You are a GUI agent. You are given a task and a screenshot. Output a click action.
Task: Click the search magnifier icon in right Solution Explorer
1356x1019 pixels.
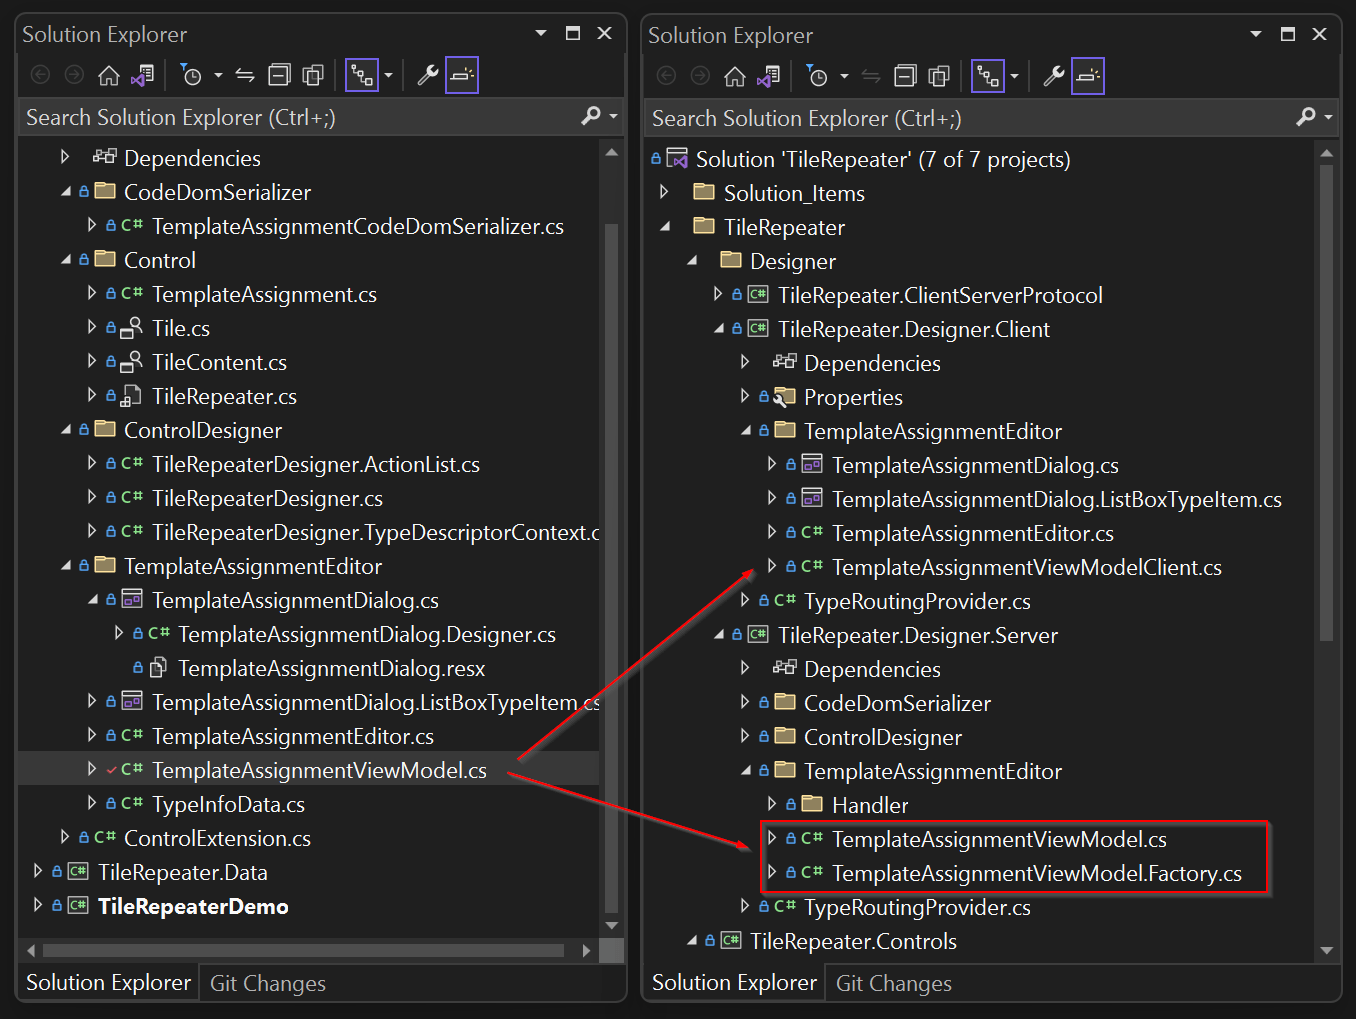1306,117
